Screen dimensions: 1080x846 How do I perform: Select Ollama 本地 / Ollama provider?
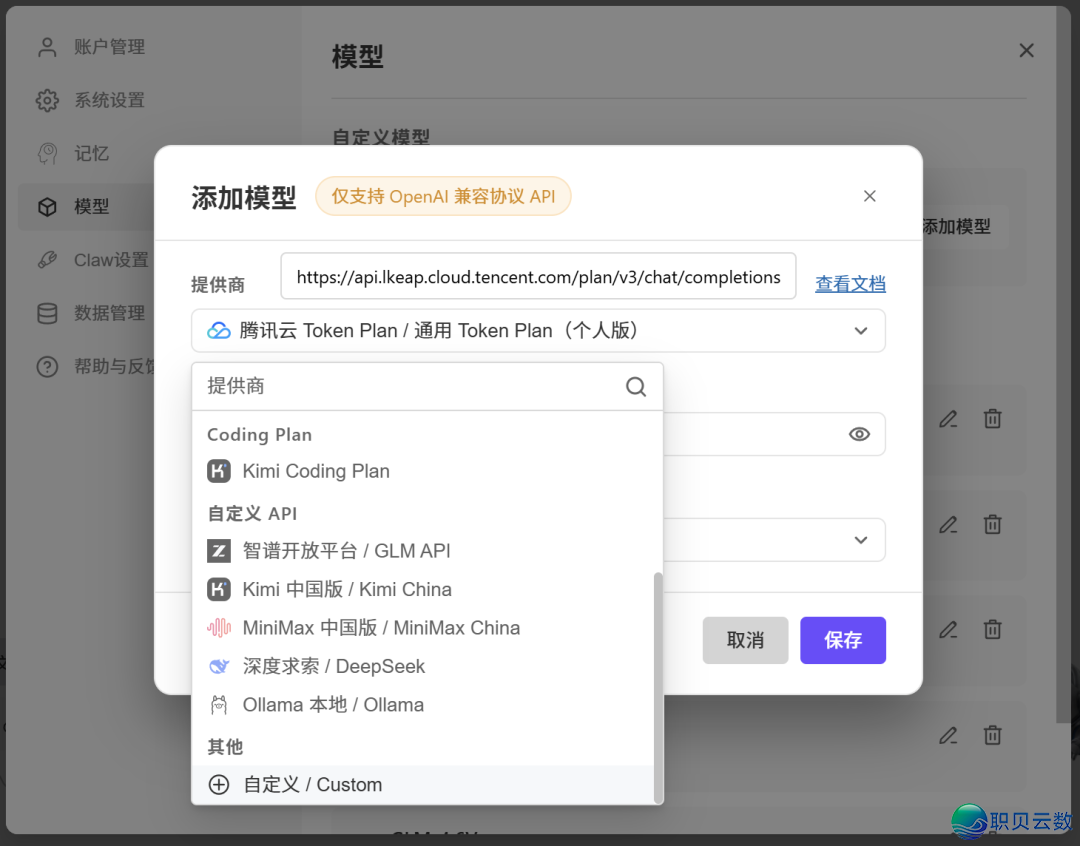[x=423, y=705]
